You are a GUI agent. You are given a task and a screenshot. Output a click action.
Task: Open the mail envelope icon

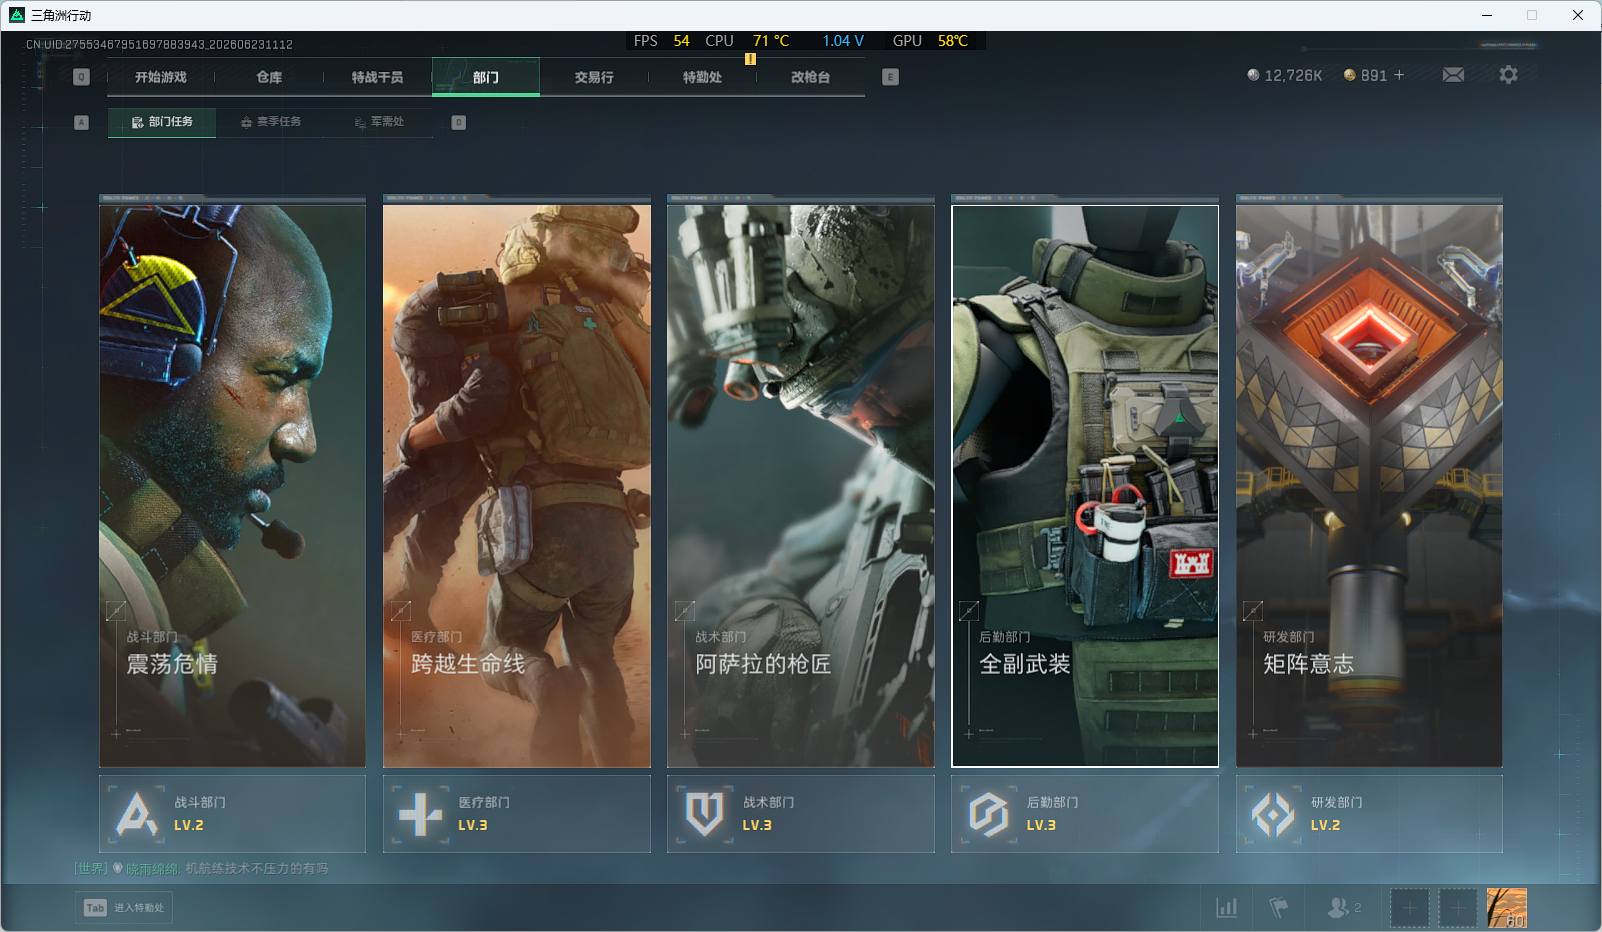1453,75
